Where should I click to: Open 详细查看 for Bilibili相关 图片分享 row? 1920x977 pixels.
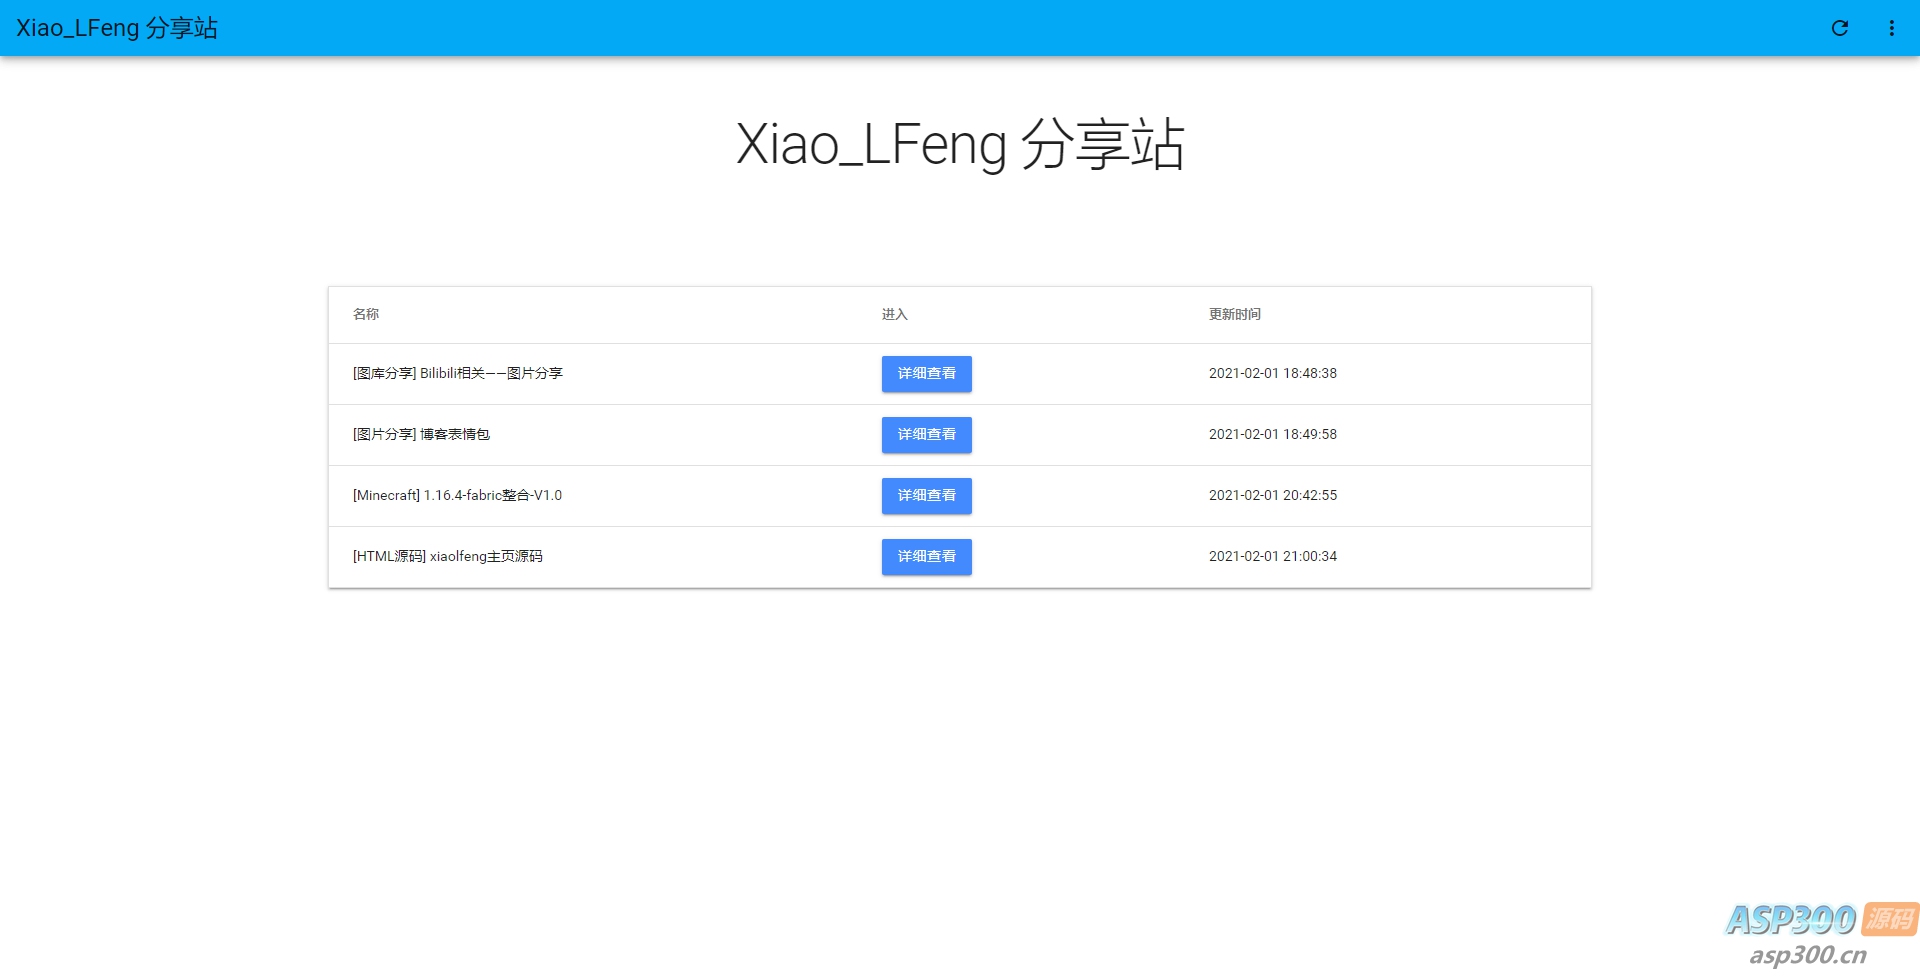(926, 374)
